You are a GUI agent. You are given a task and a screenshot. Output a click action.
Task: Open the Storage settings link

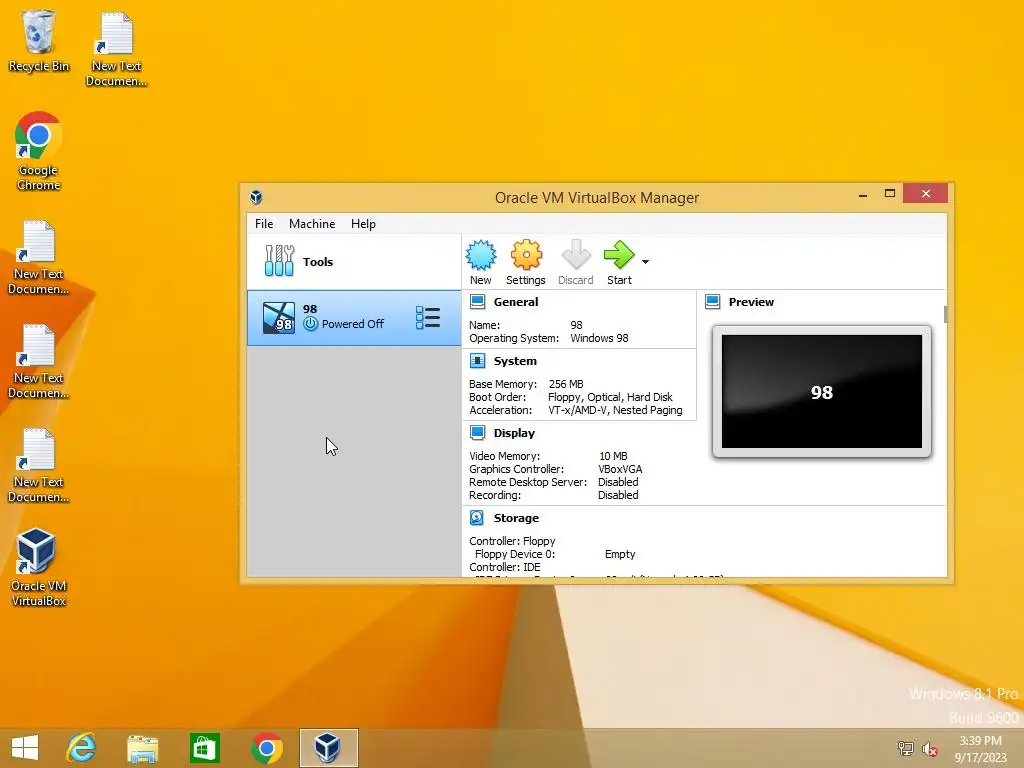tap(516, 518)
